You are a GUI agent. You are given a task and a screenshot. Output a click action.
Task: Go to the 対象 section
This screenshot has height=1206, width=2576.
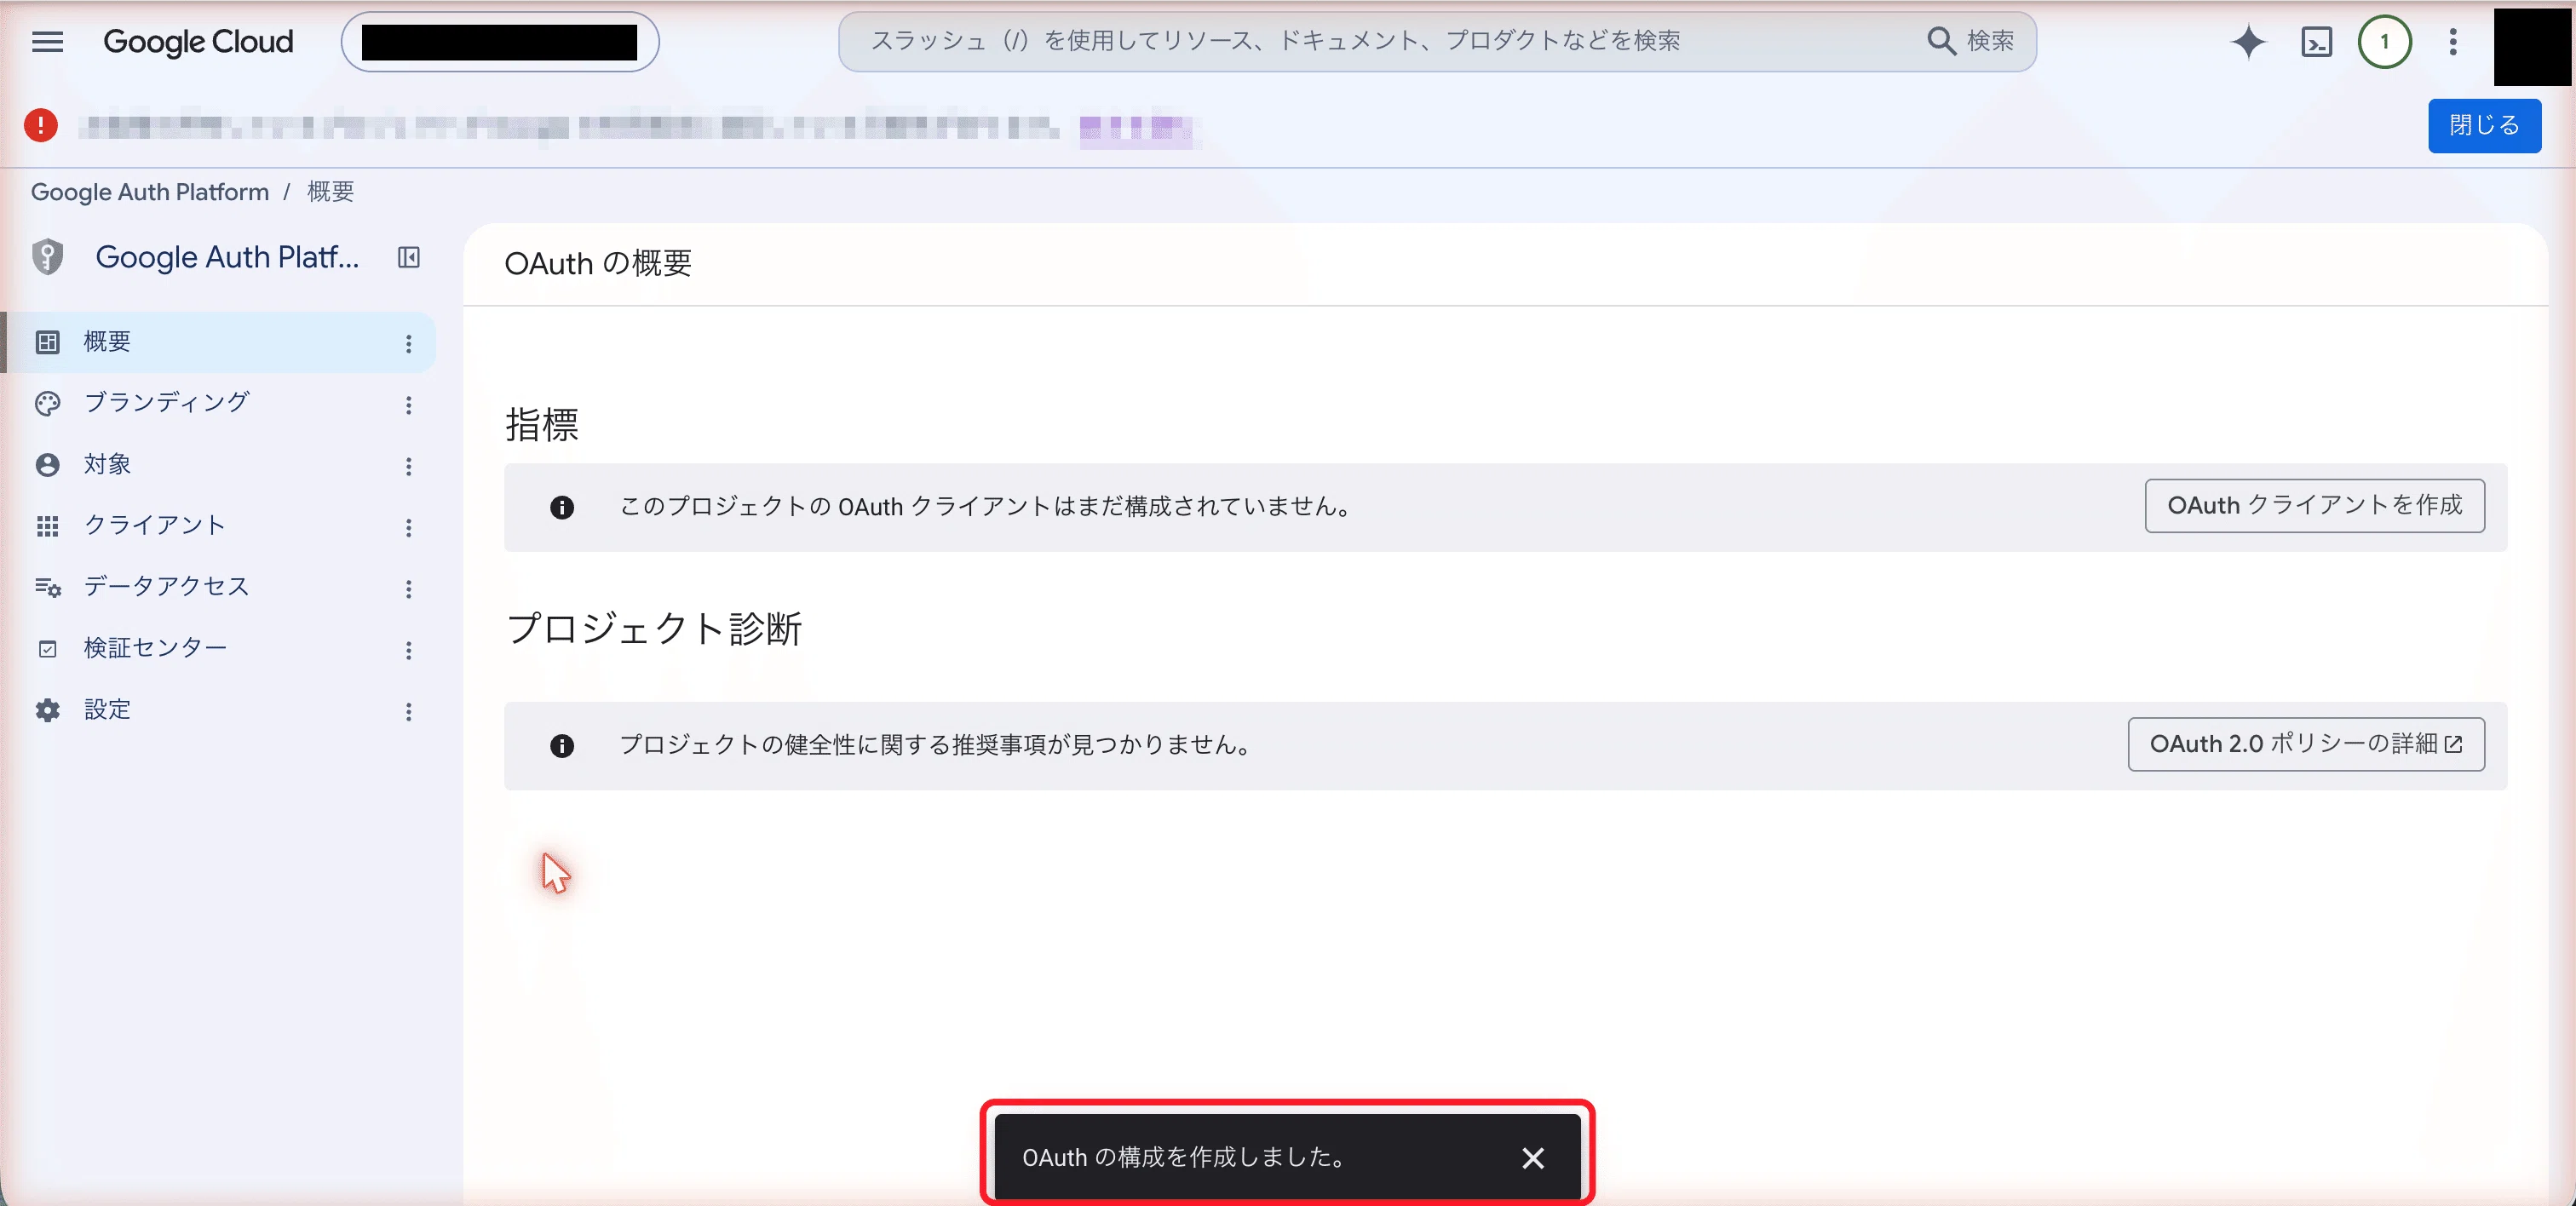pyautogui.click(x=220, y=465)
